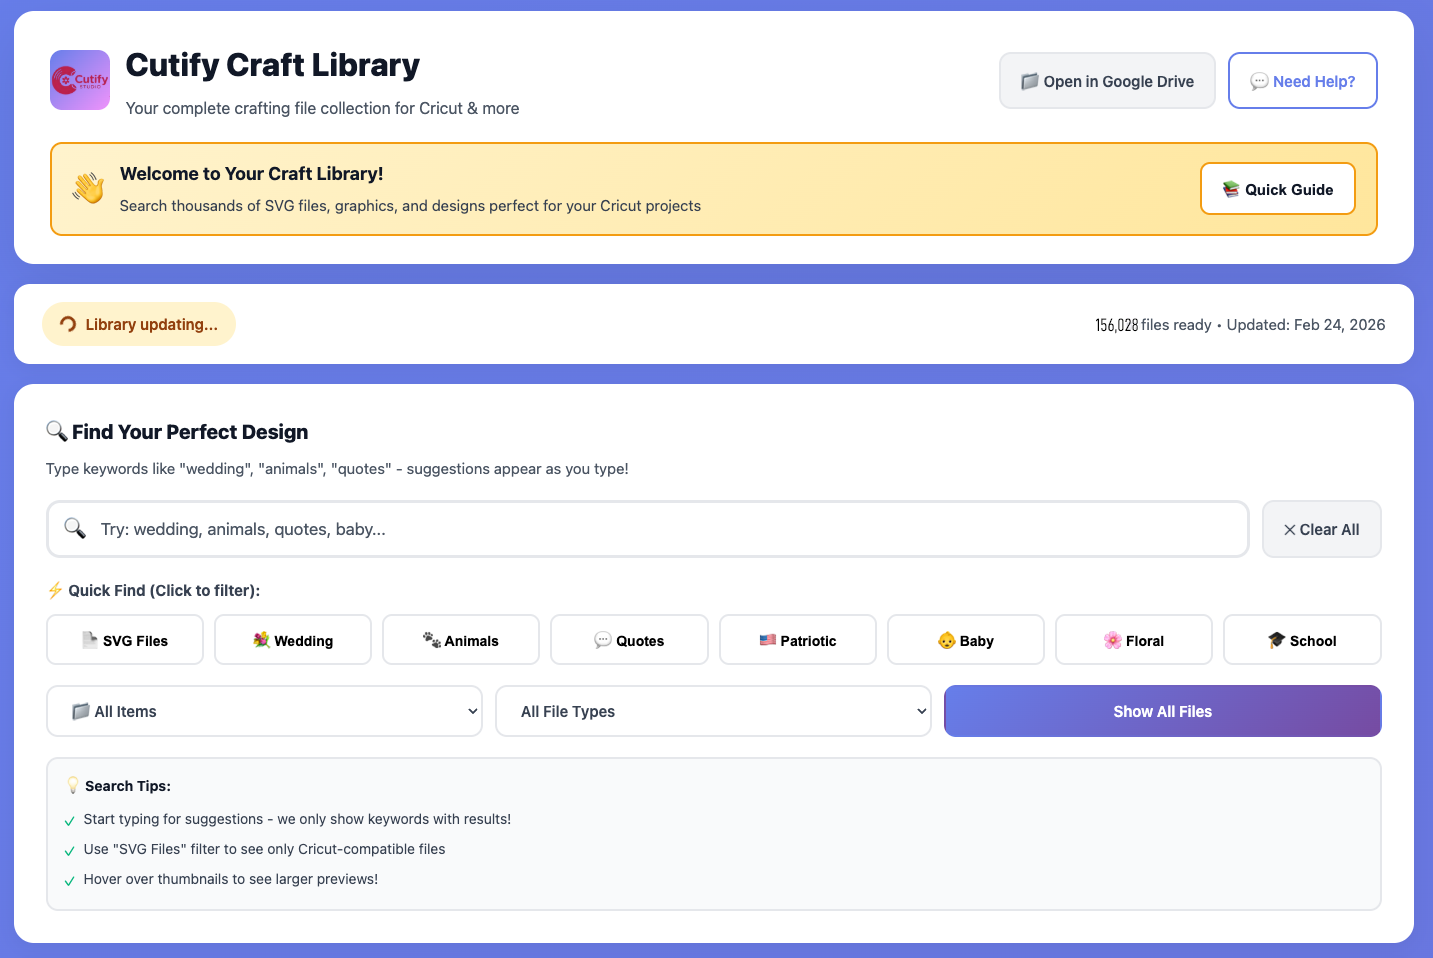Click the magnifier icon in search field
The image size is (1433, 958).
tap(75, 528)
